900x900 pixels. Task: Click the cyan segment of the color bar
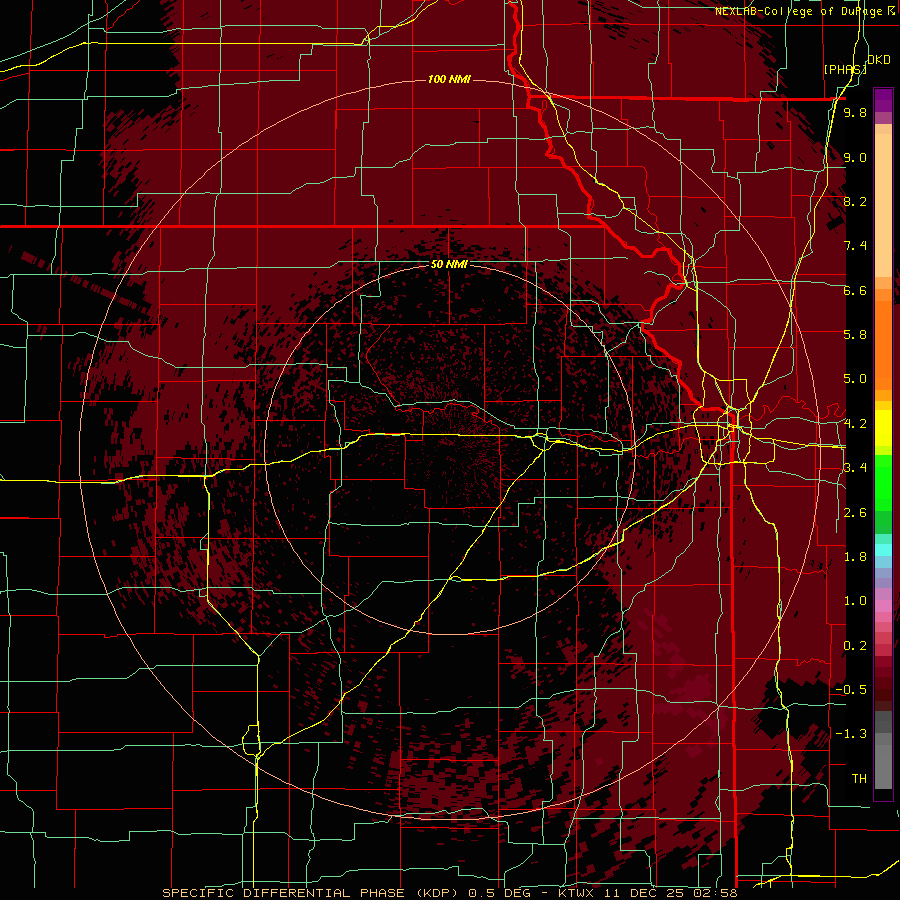tap(883, 550)
